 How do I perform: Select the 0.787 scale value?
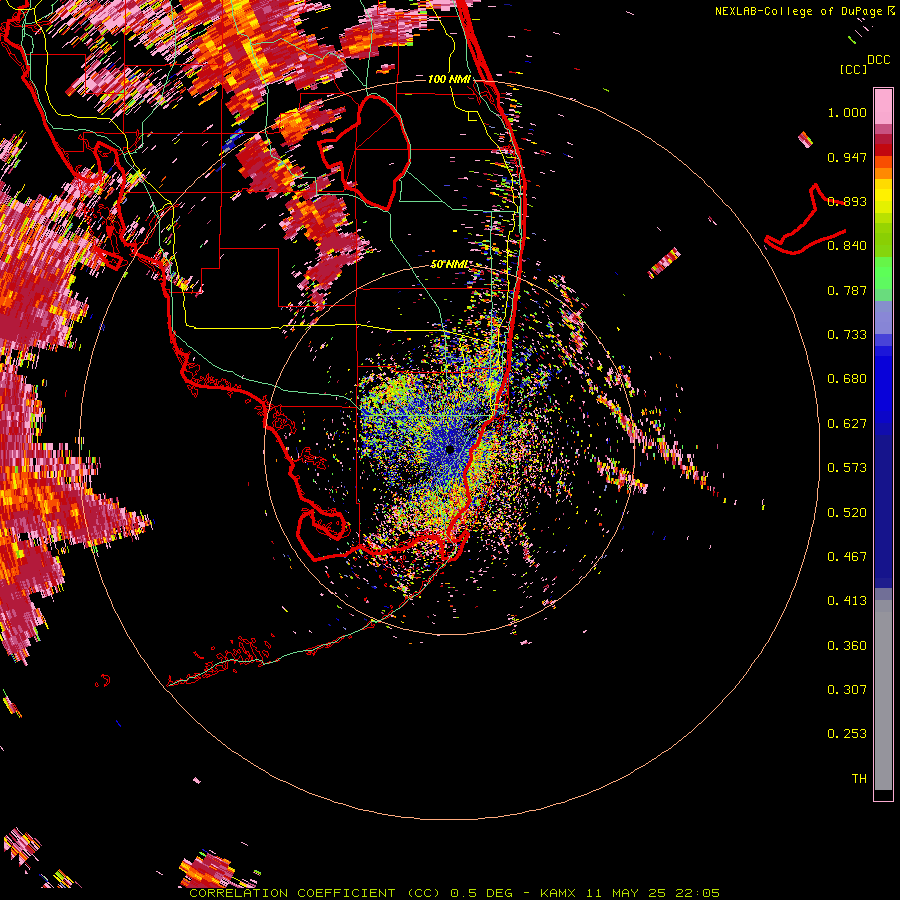click(x=847, y=290)
